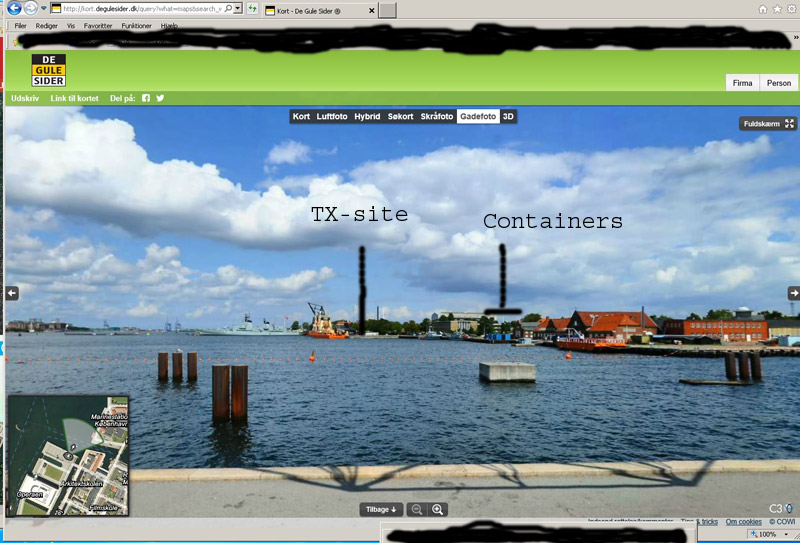Open the Rediger menu
This screenshot has width=800, height=543.
(46, 26)
